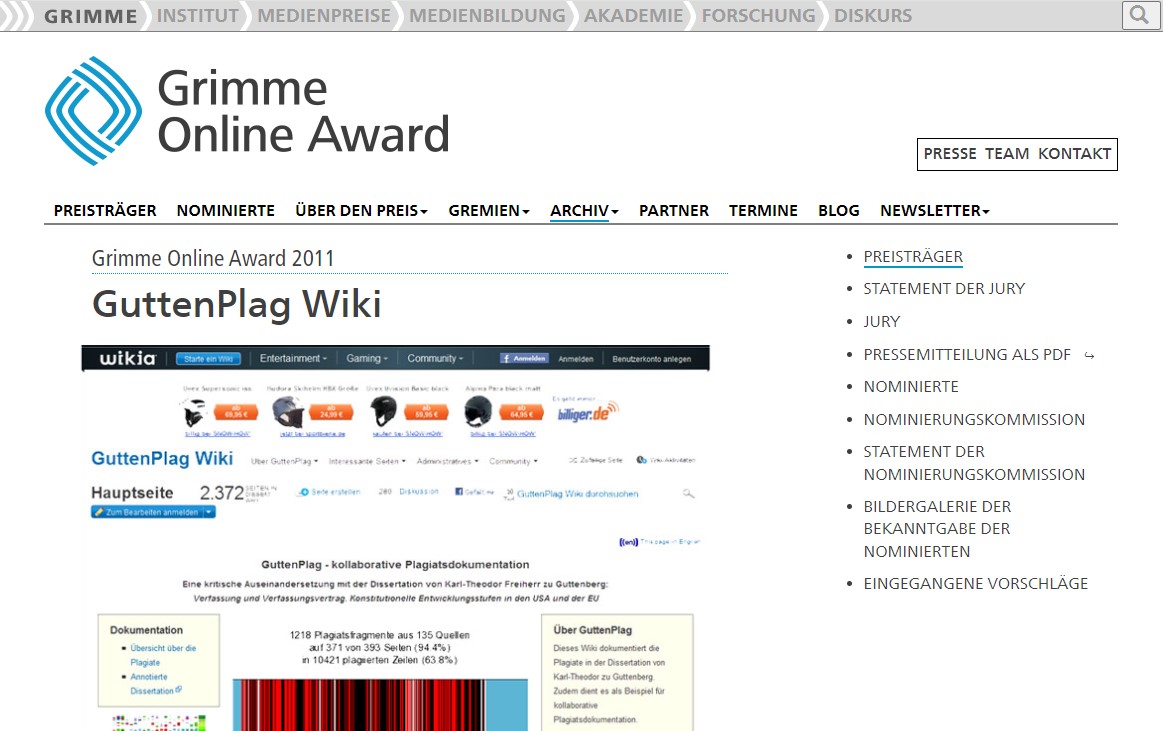This screenshot has height=731, width=1163.
Task: Click the GuttenPlag Wiki screenshot image
Action: (x=395, y=538)
